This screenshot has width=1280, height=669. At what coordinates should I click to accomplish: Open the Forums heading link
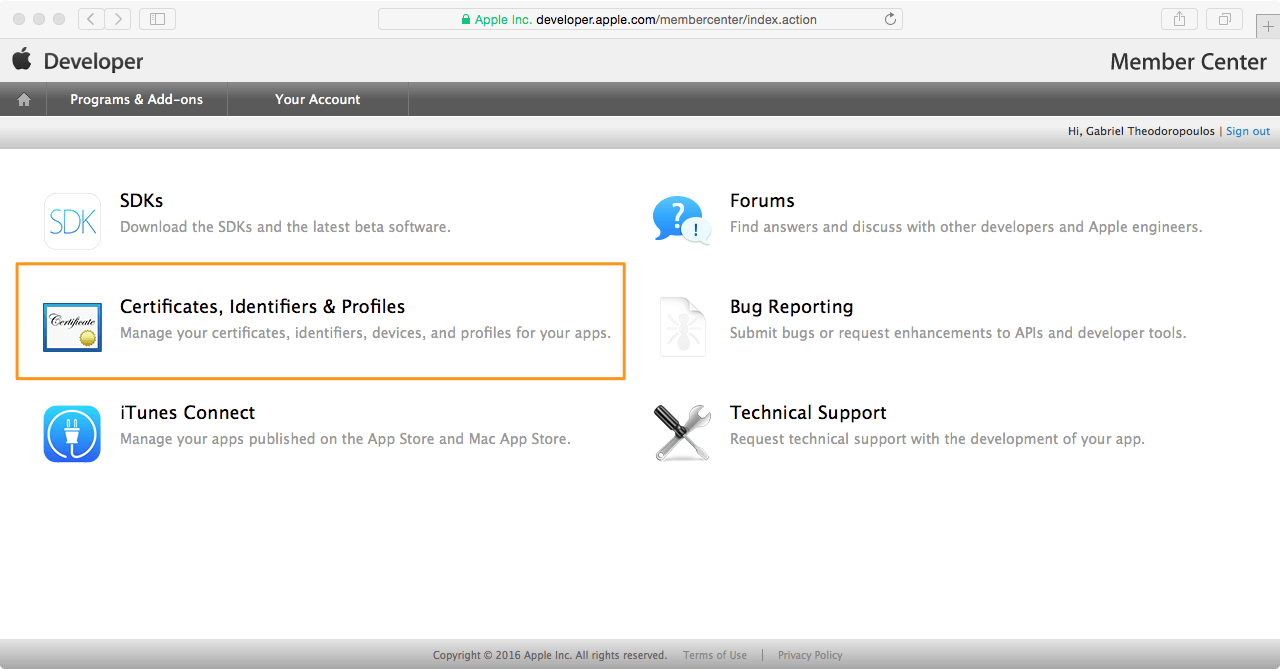pos(762,200)
